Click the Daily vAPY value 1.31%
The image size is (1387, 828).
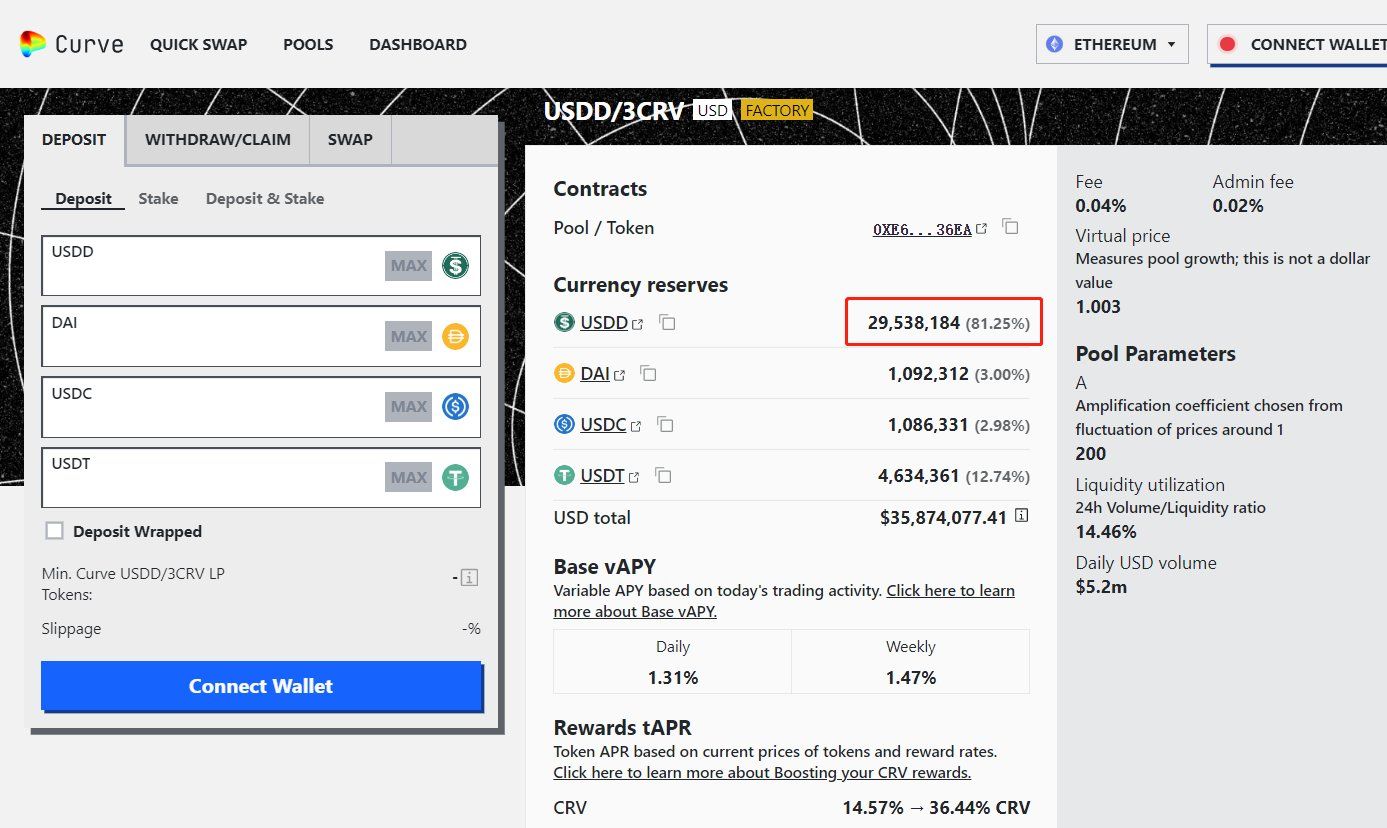pyautogui.click(x=673, y=677)
